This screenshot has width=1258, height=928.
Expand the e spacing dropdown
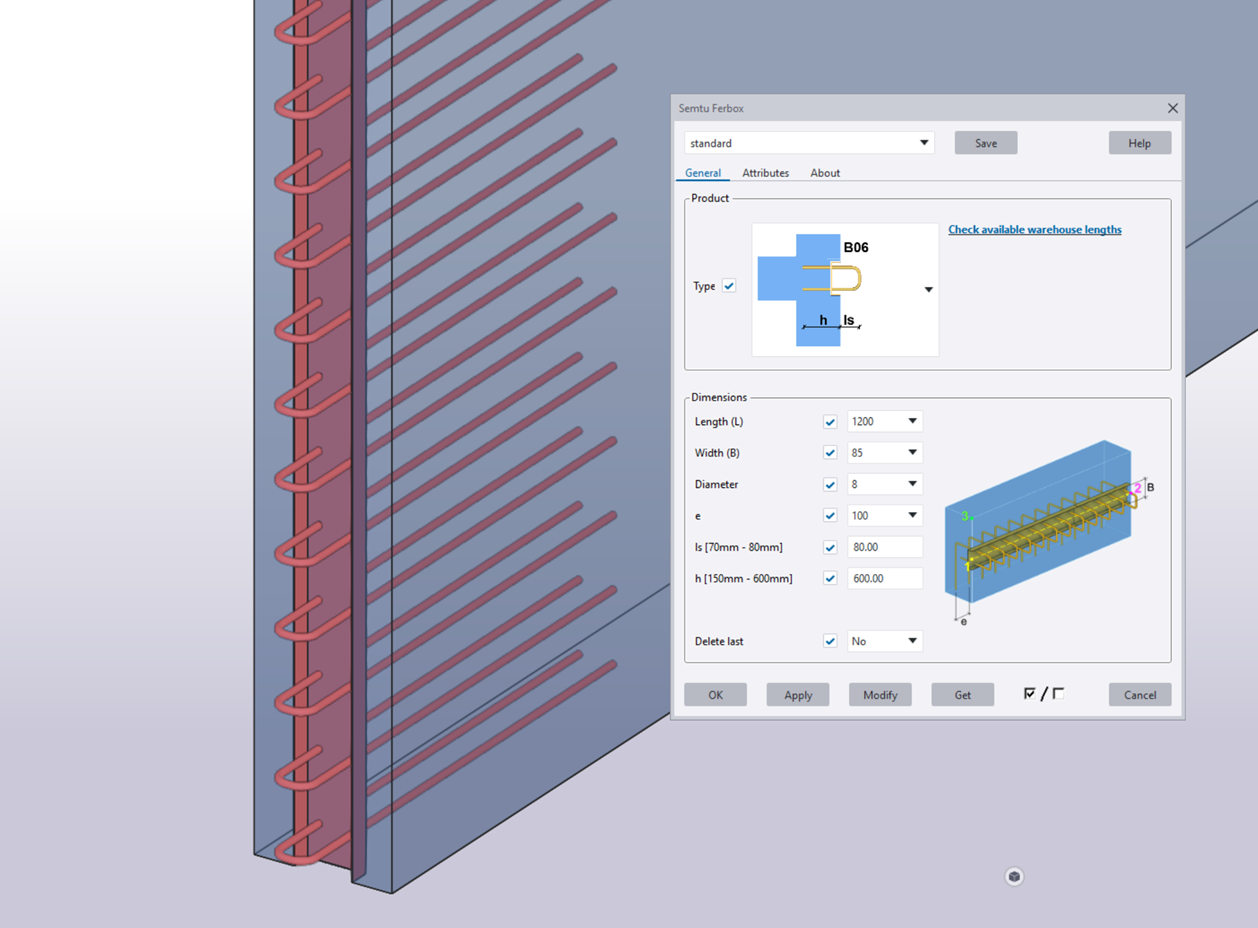coord(911,516)
